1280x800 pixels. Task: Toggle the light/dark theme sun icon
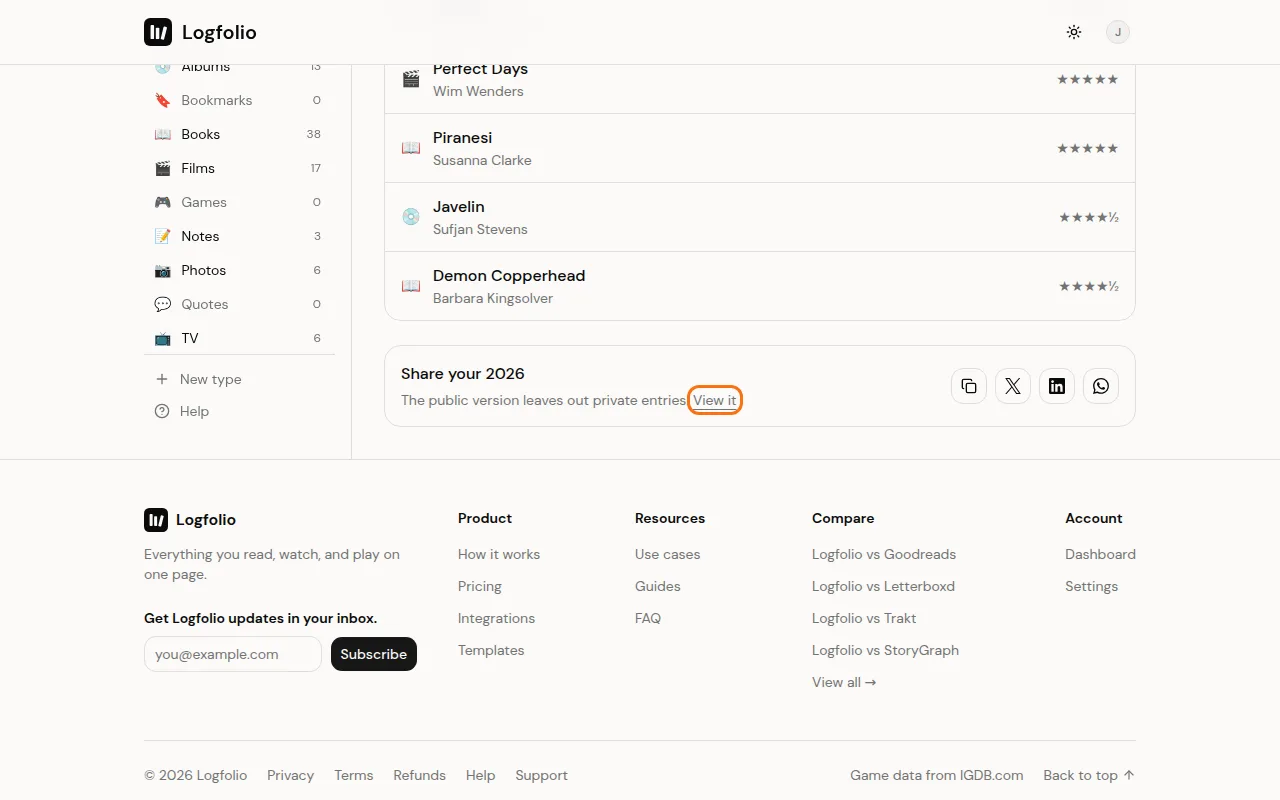tap(1074, 32)
